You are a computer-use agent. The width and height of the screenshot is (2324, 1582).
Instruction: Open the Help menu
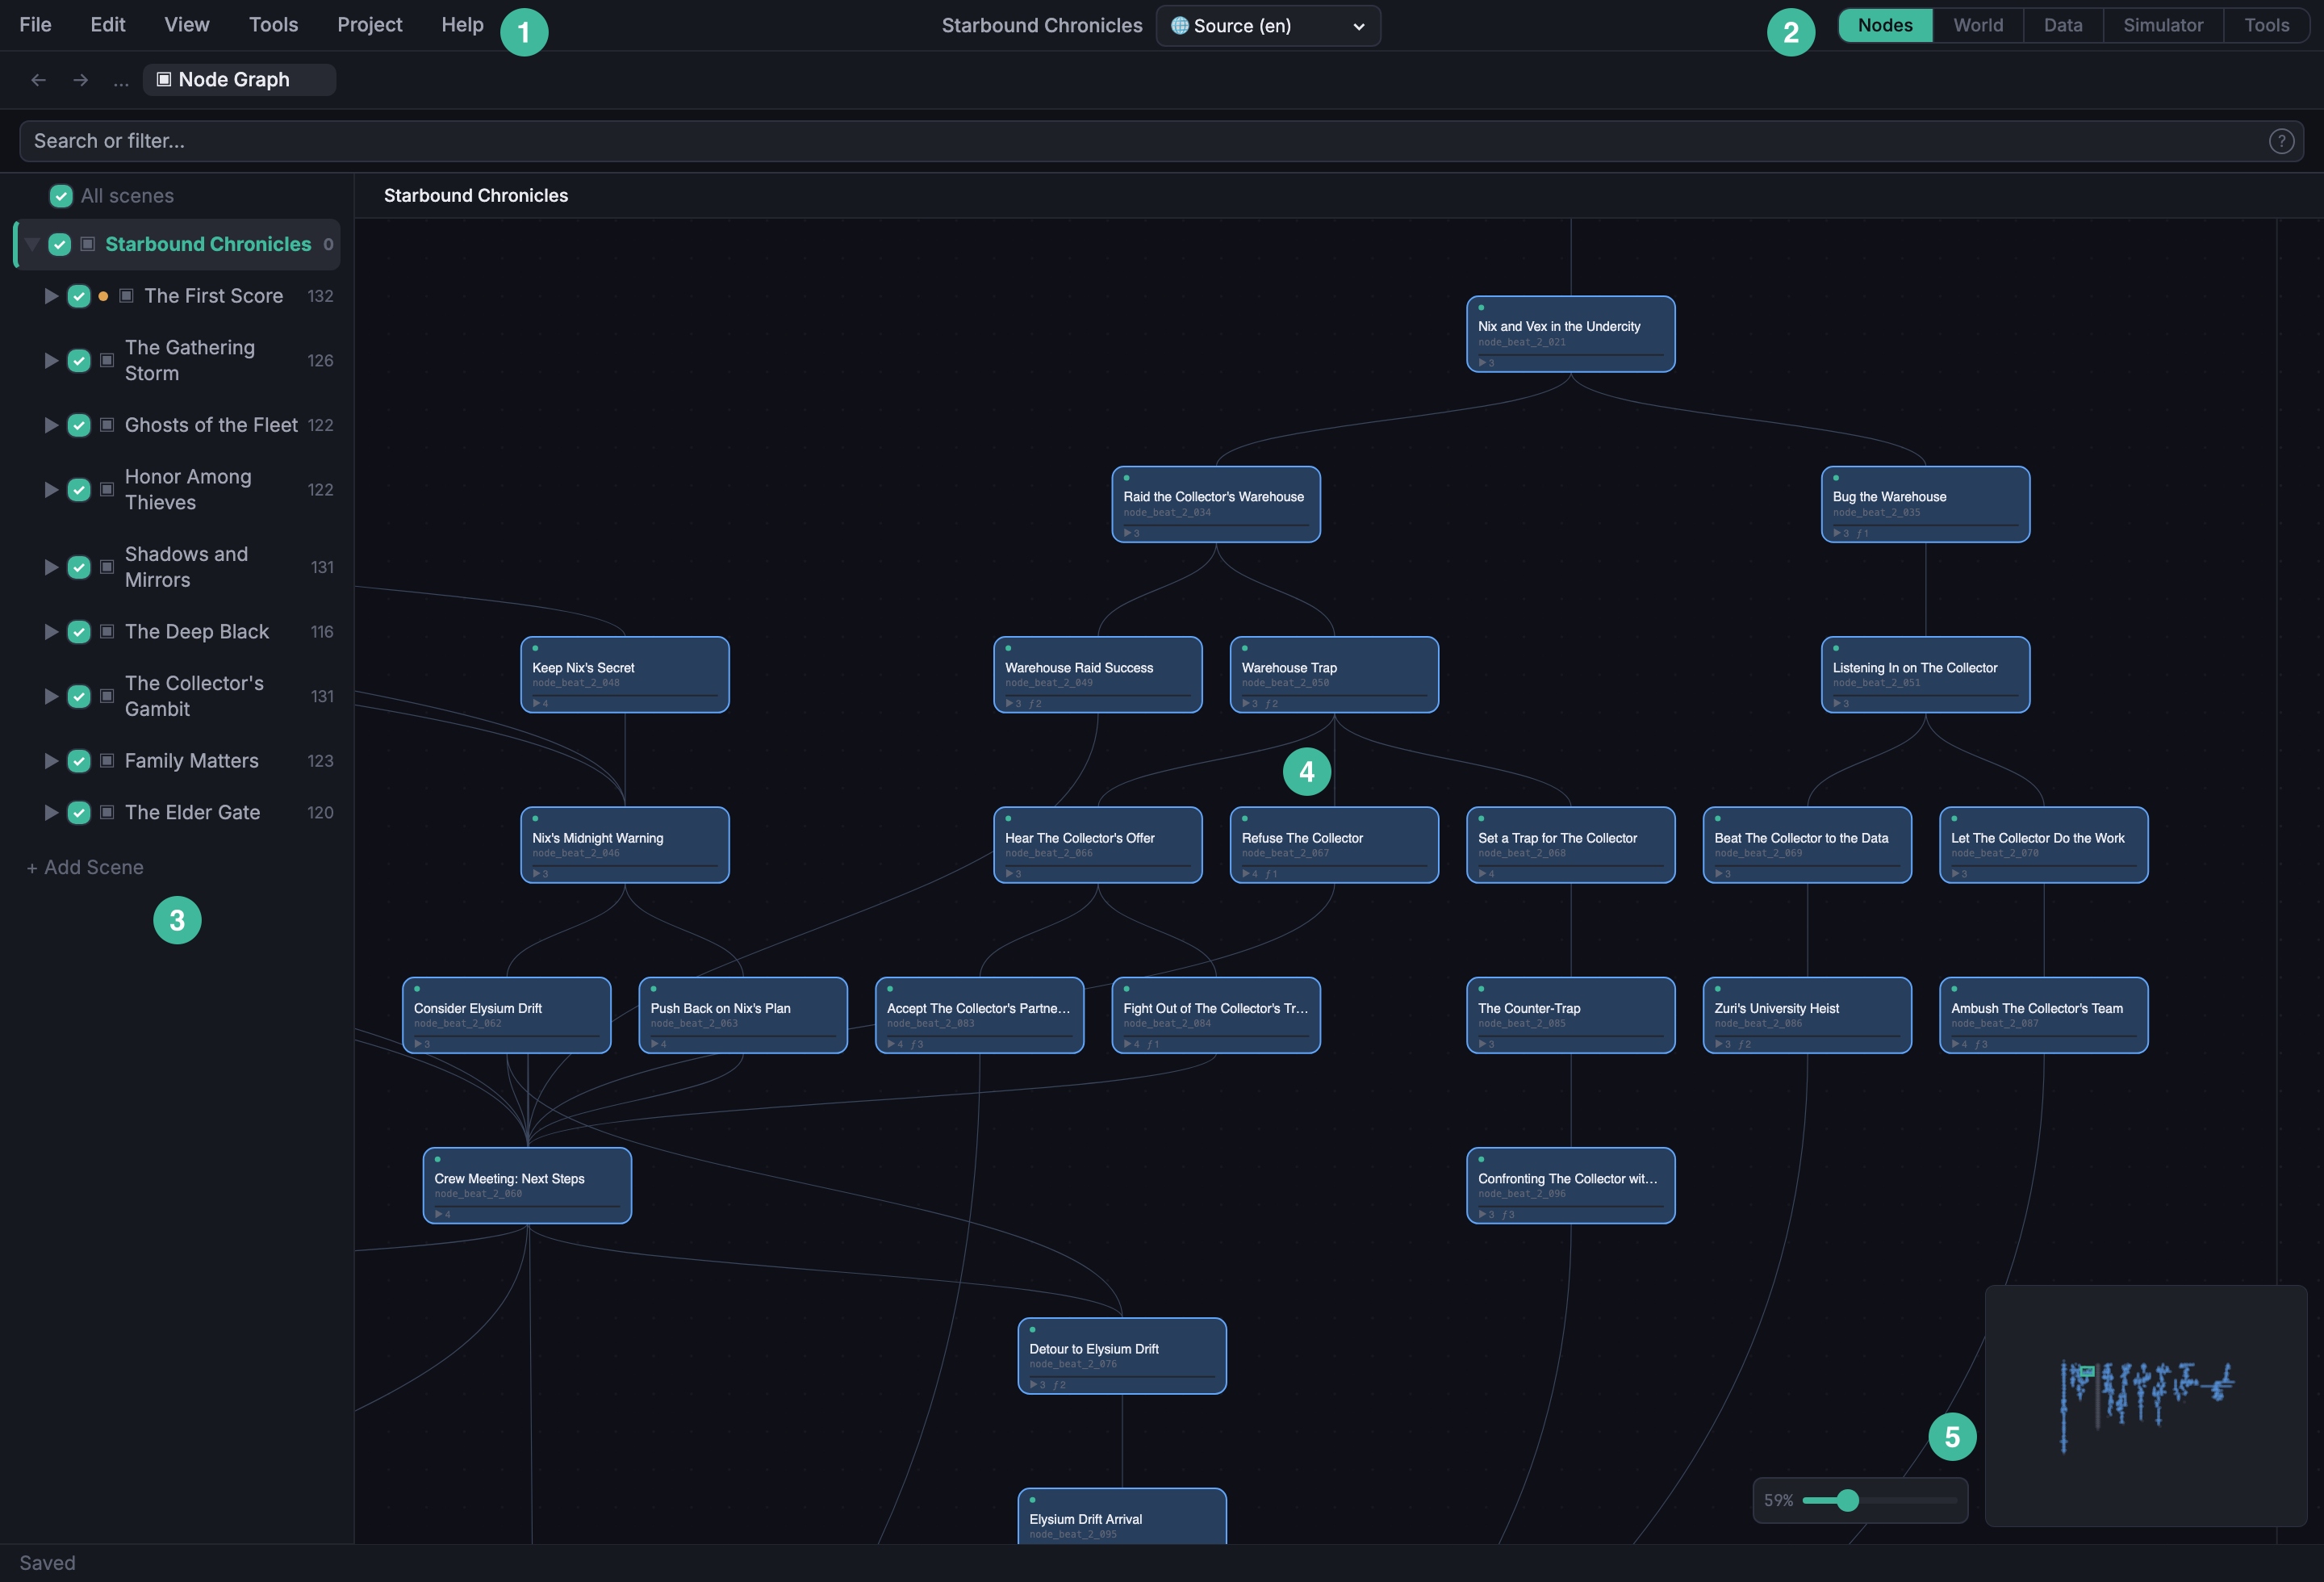pos(462,25)
